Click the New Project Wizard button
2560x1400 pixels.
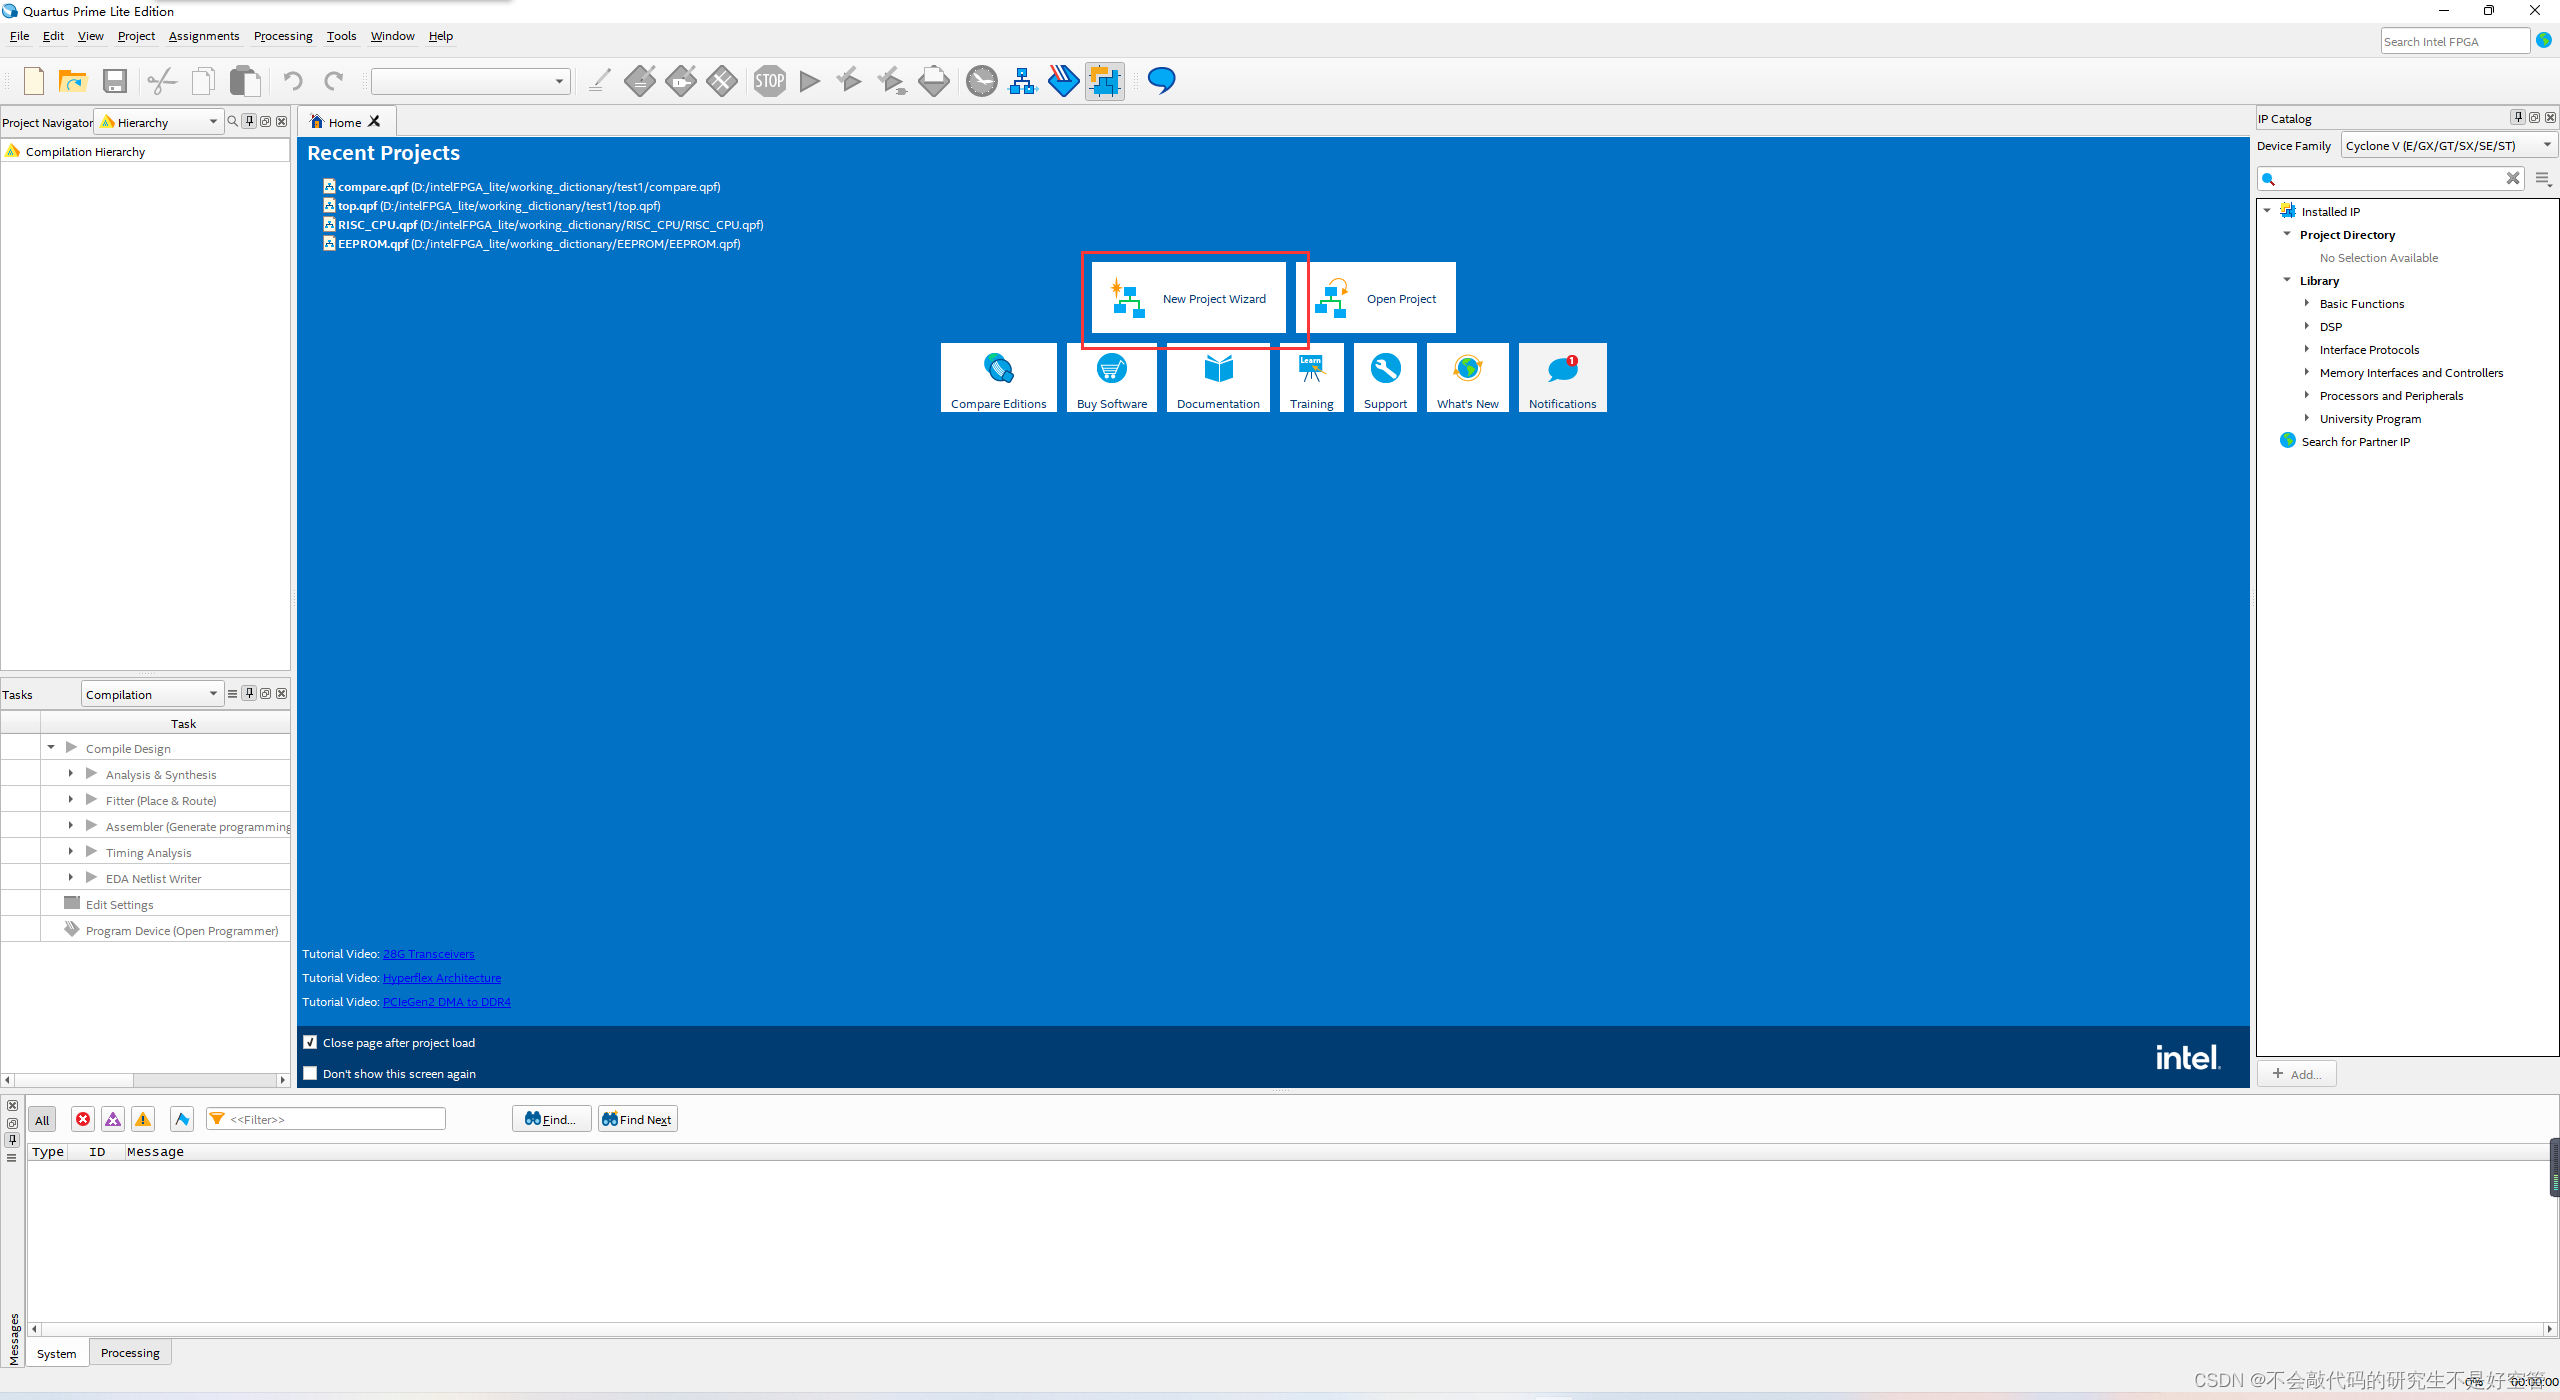[1188, 298]
